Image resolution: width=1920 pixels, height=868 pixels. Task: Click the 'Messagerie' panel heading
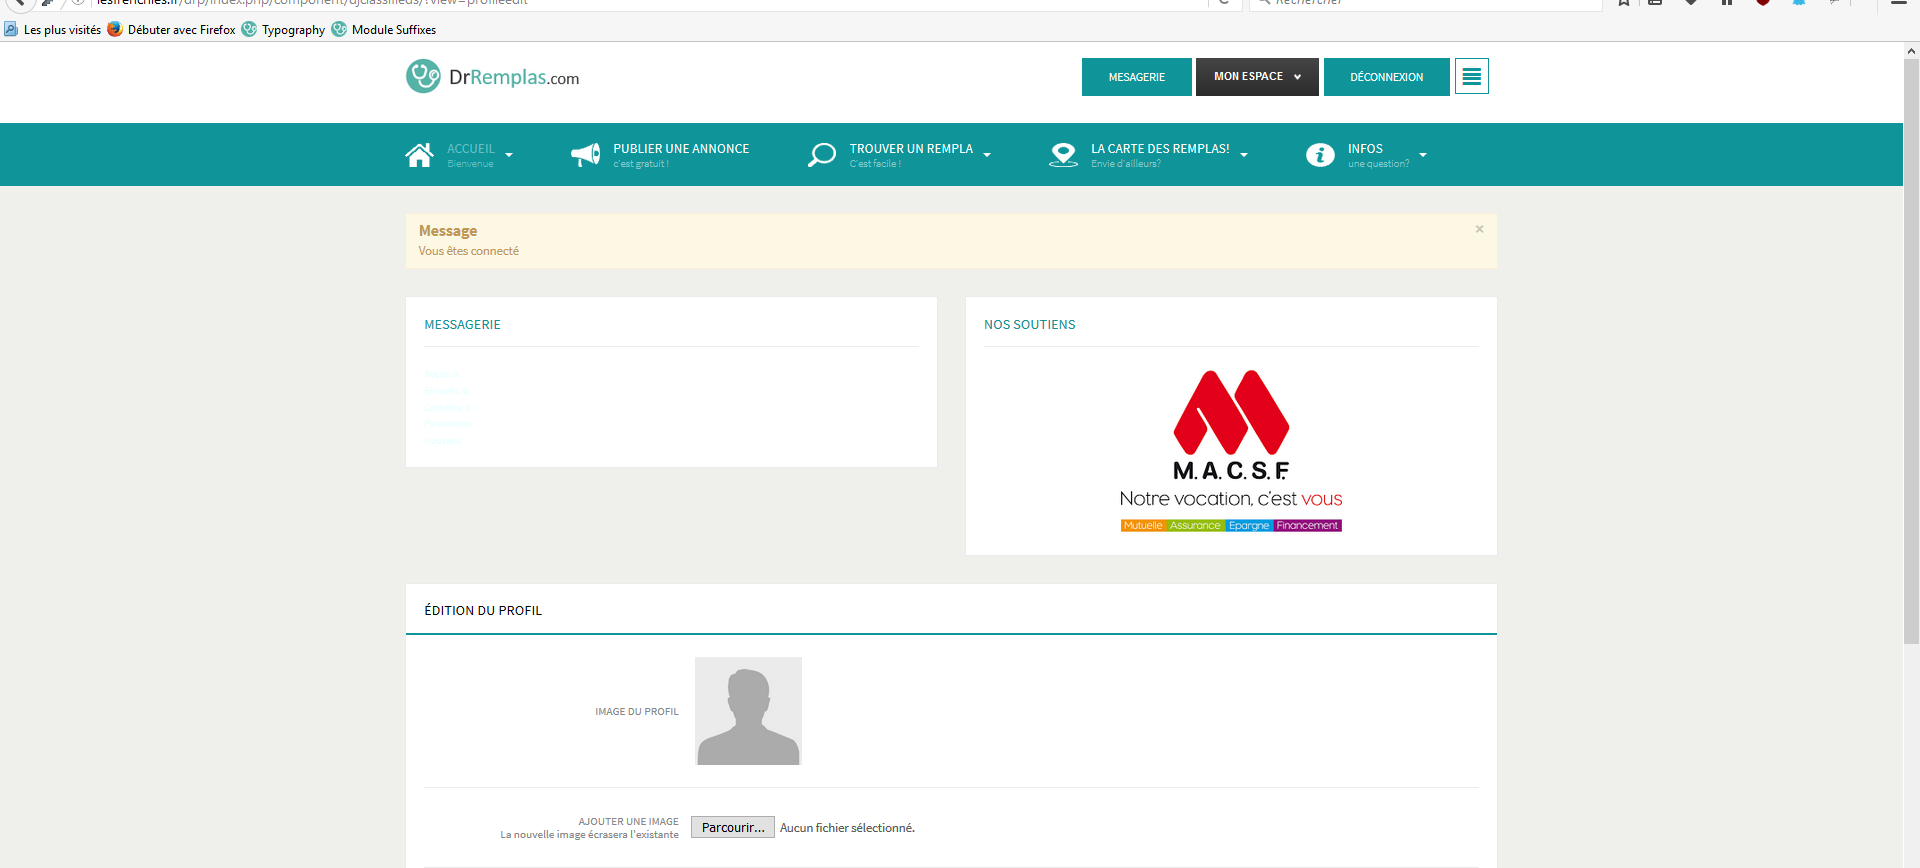pos(462,325)
